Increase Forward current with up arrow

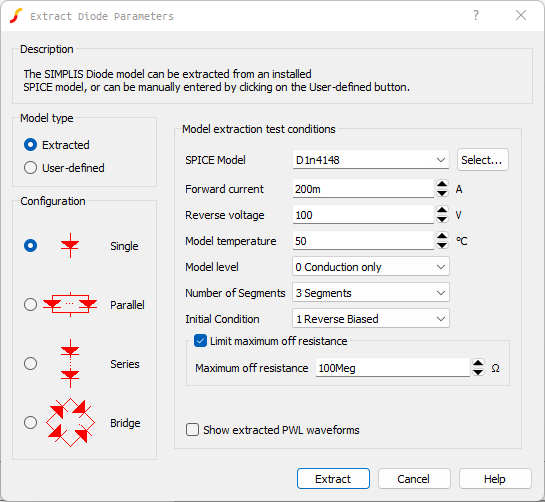pyautogui.click(x=442, y=184)
